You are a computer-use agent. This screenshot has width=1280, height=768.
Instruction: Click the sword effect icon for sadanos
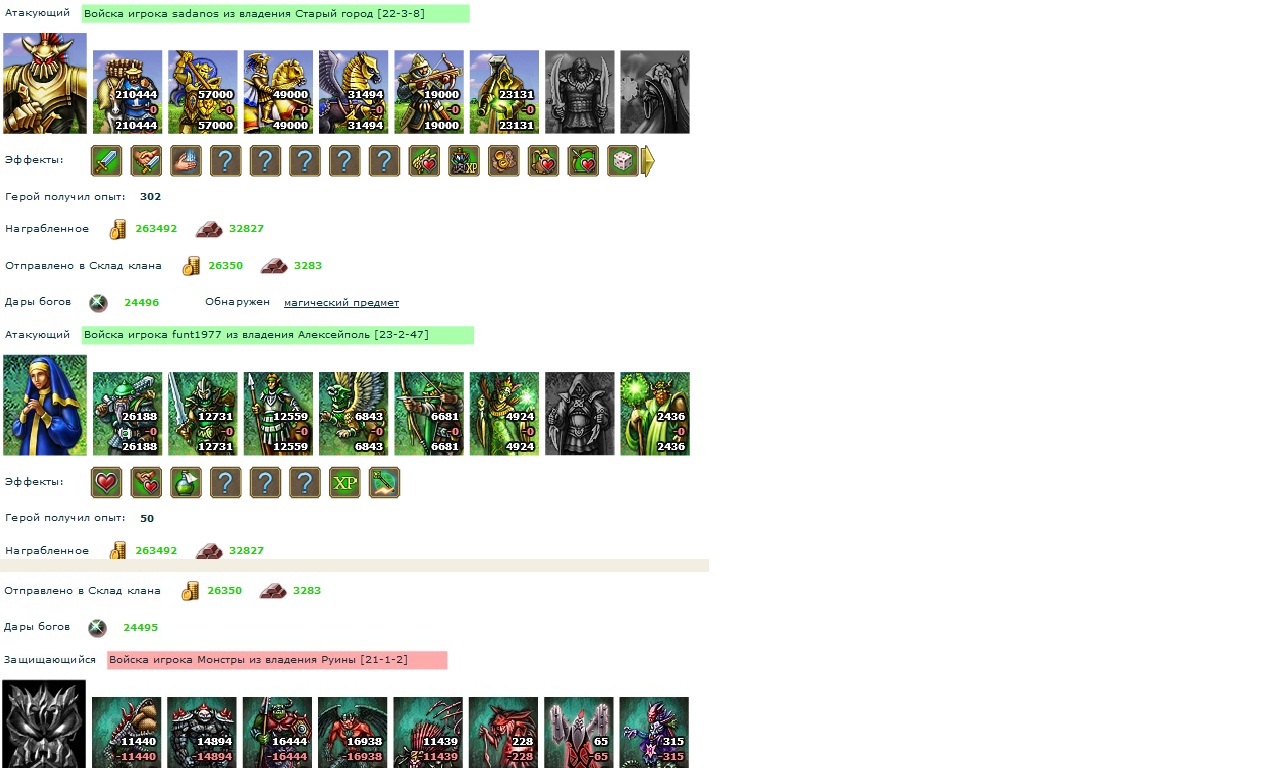(106, 161)
